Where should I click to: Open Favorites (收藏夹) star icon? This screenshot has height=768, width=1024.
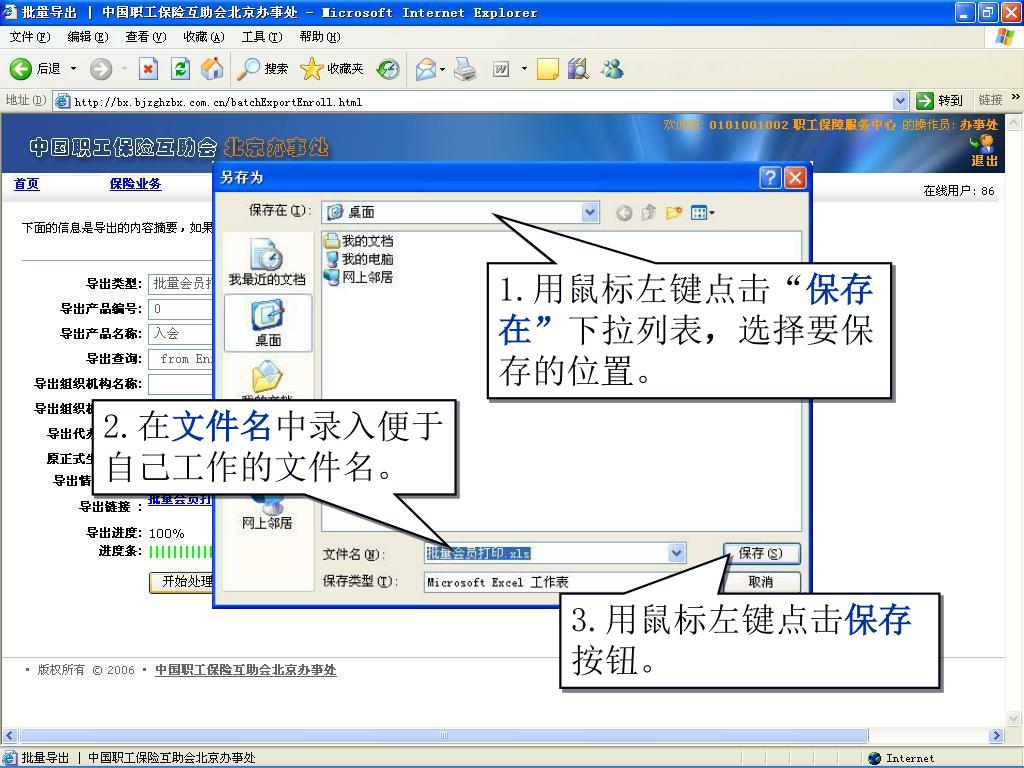coord(331,69)
